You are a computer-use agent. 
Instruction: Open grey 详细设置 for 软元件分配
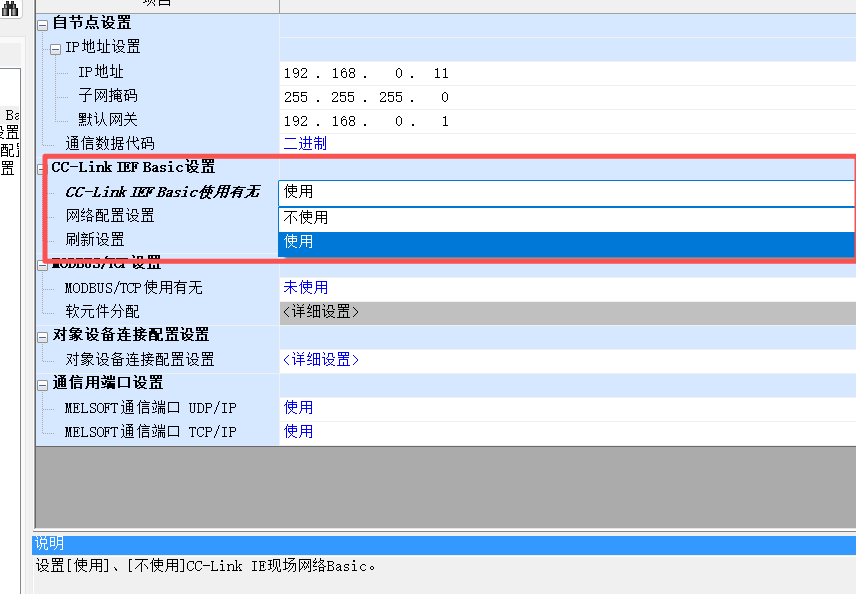coord(568,312)
